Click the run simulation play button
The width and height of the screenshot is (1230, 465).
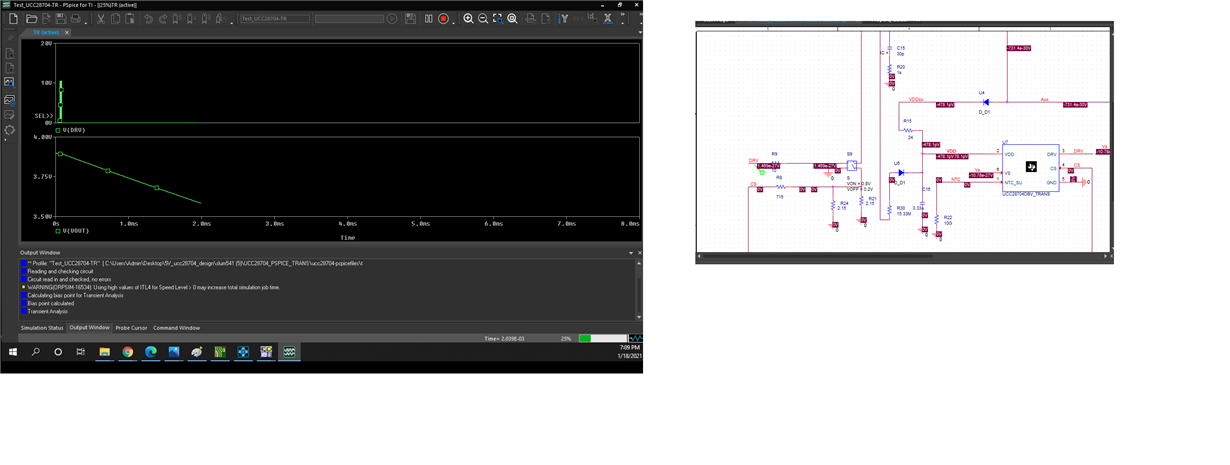coord(392,18)
